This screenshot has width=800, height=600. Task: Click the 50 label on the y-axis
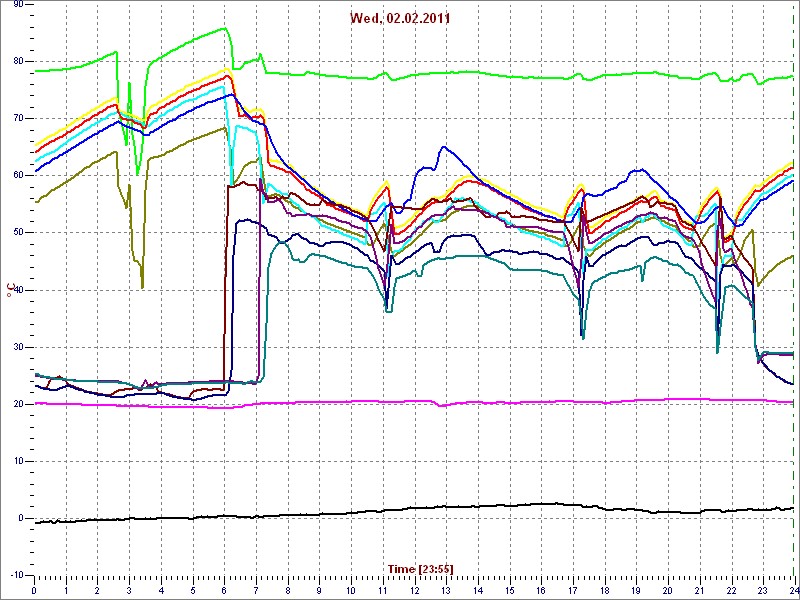[x=17, y=233]
